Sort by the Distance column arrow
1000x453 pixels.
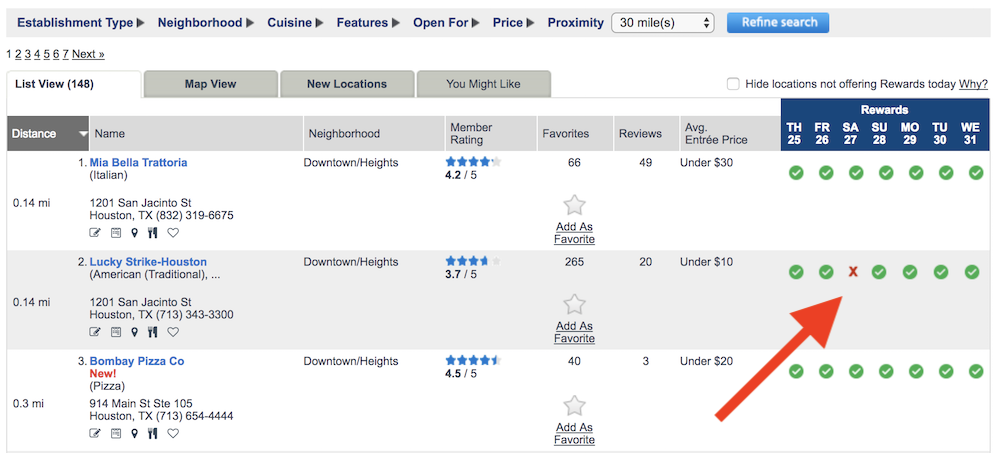82,134
